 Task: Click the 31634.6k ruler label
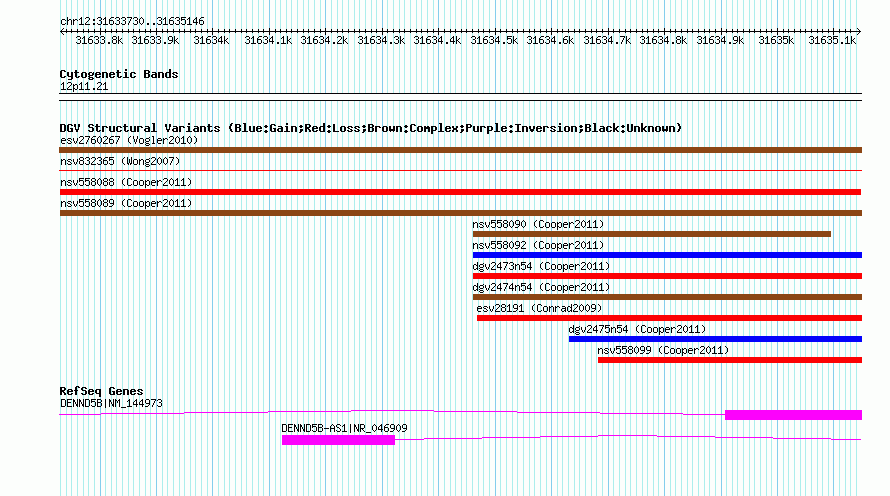[550, 40]
